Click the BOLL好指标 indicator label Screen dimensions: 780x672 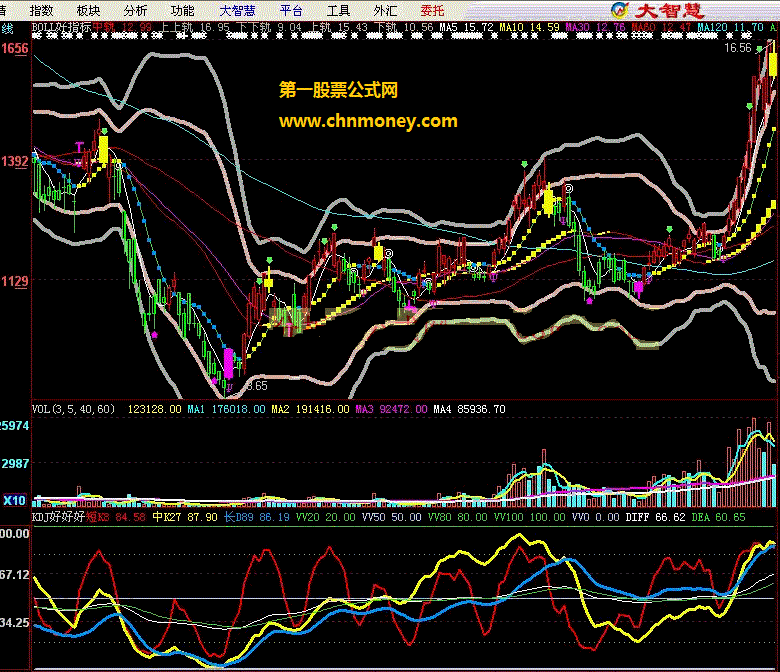pos(62,27)
